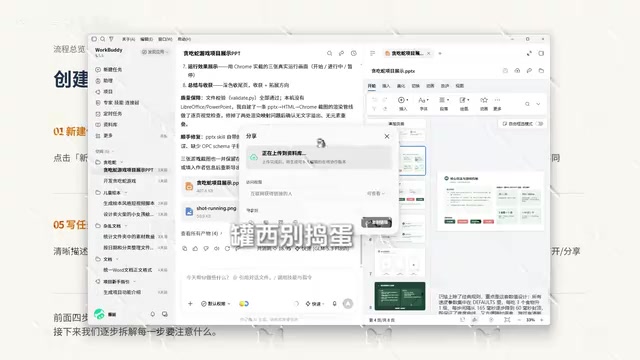Open the 默认权限 dropdown

tap(216, 304)
